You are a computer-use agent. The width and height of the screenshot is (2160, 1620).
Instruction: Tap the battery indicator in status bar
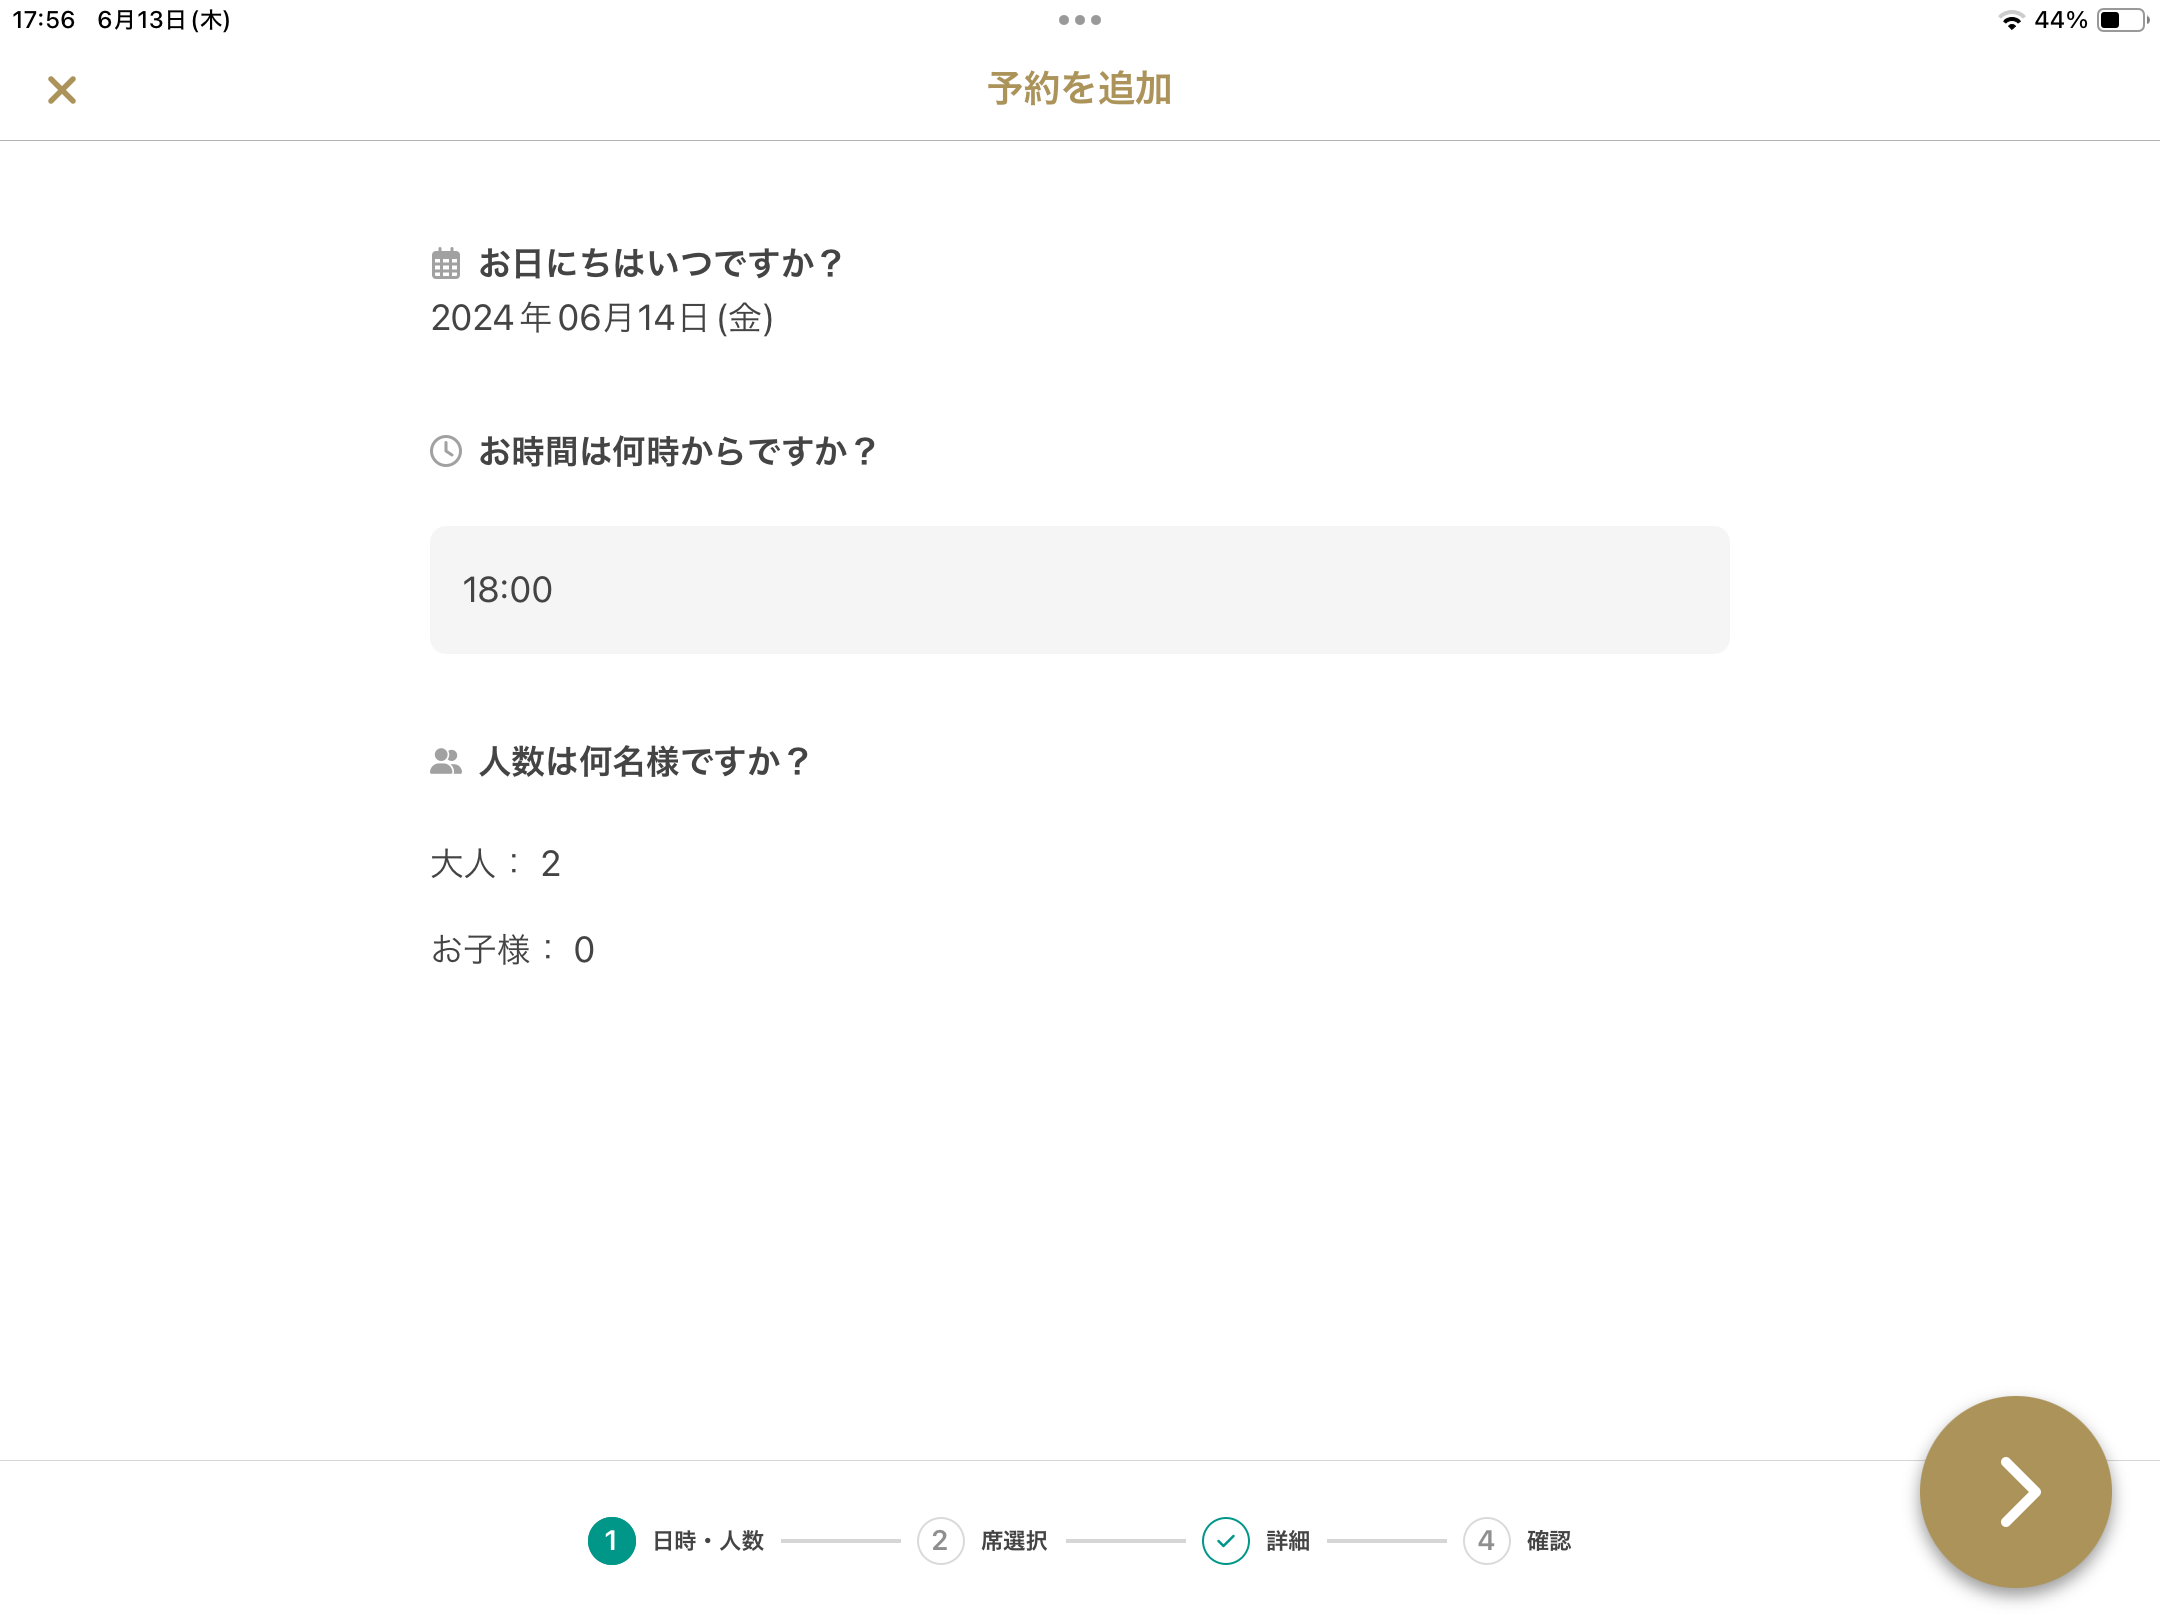click(2122, 20)
